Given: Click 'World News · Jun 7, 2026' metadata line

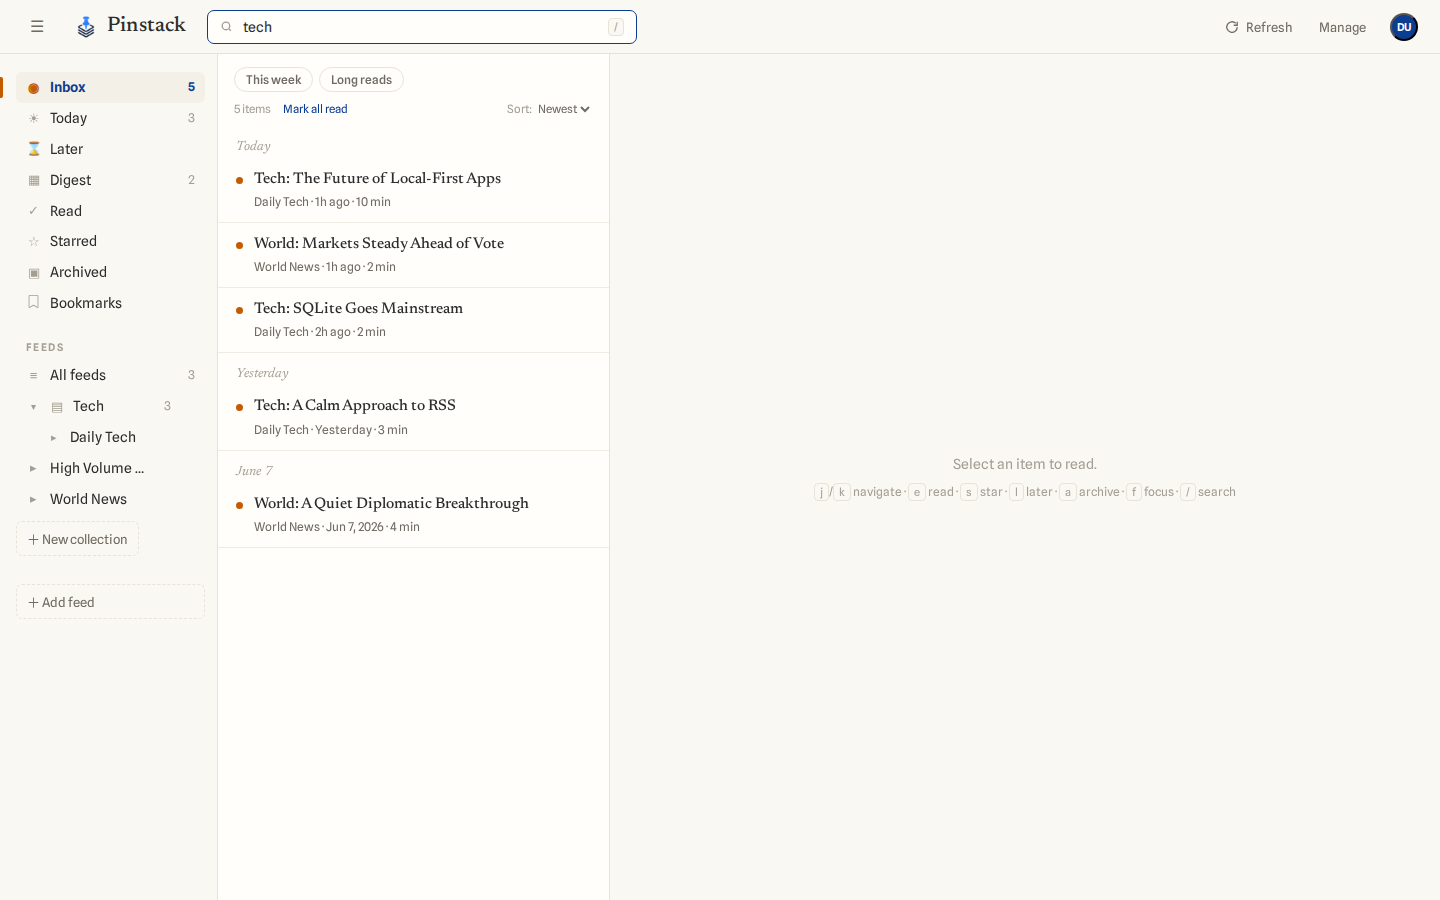Looking at the screenshot, I should click(x=337, y=527).
